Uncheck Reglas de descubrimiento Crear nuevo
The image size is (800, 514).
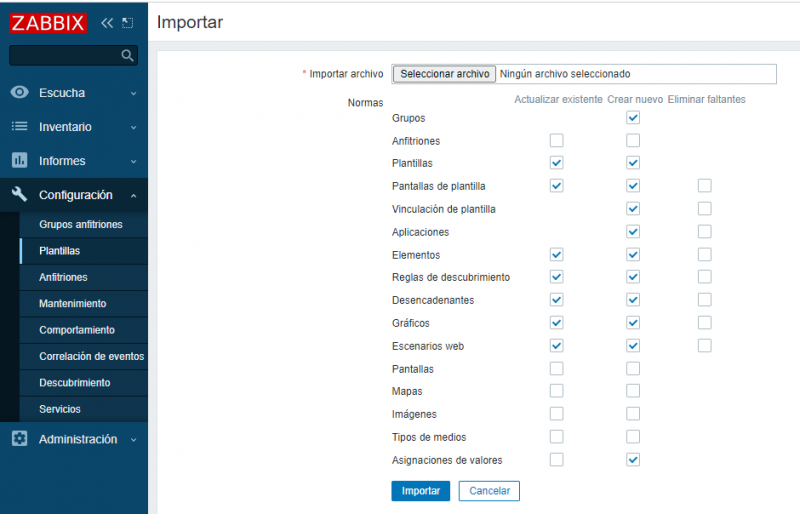(x=633, y=277)
